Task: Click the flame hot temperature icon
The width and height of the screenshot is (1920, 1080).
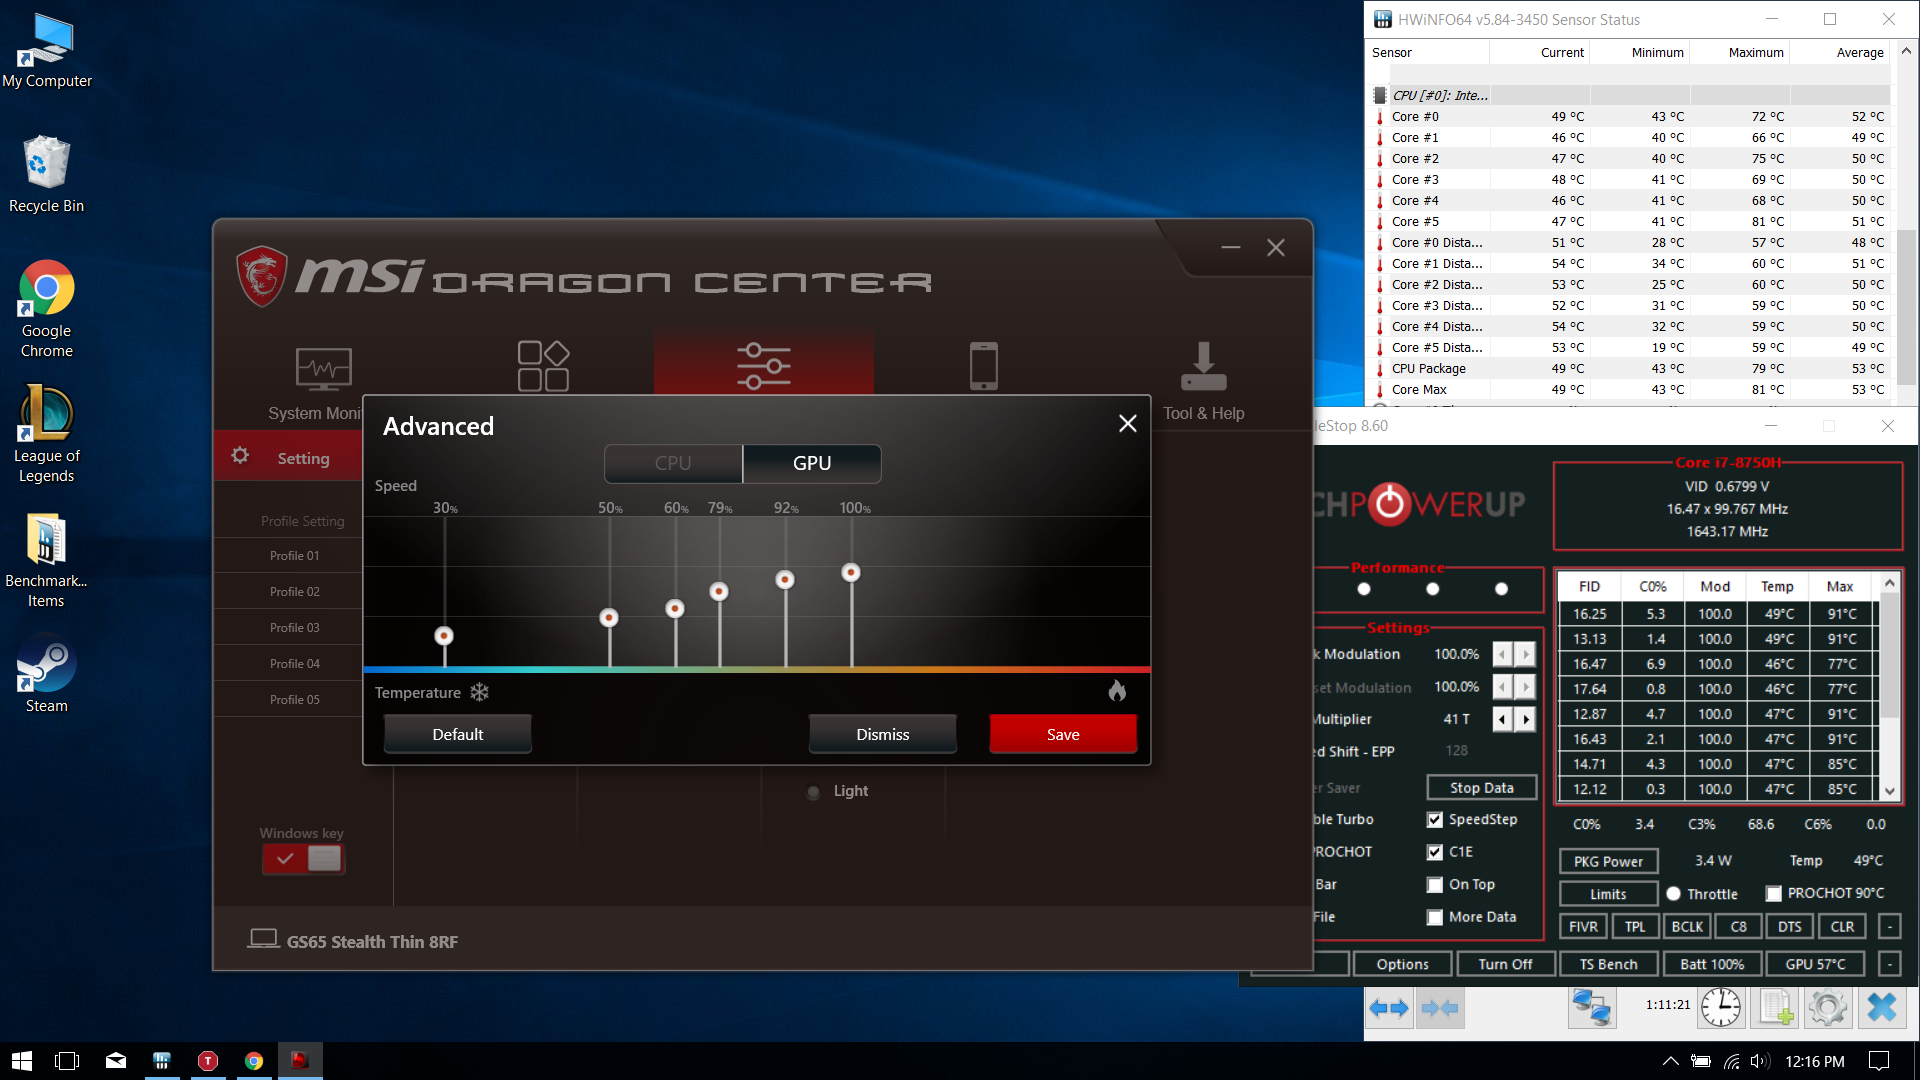Action: pyautogui.click(x=1117, y=691)
